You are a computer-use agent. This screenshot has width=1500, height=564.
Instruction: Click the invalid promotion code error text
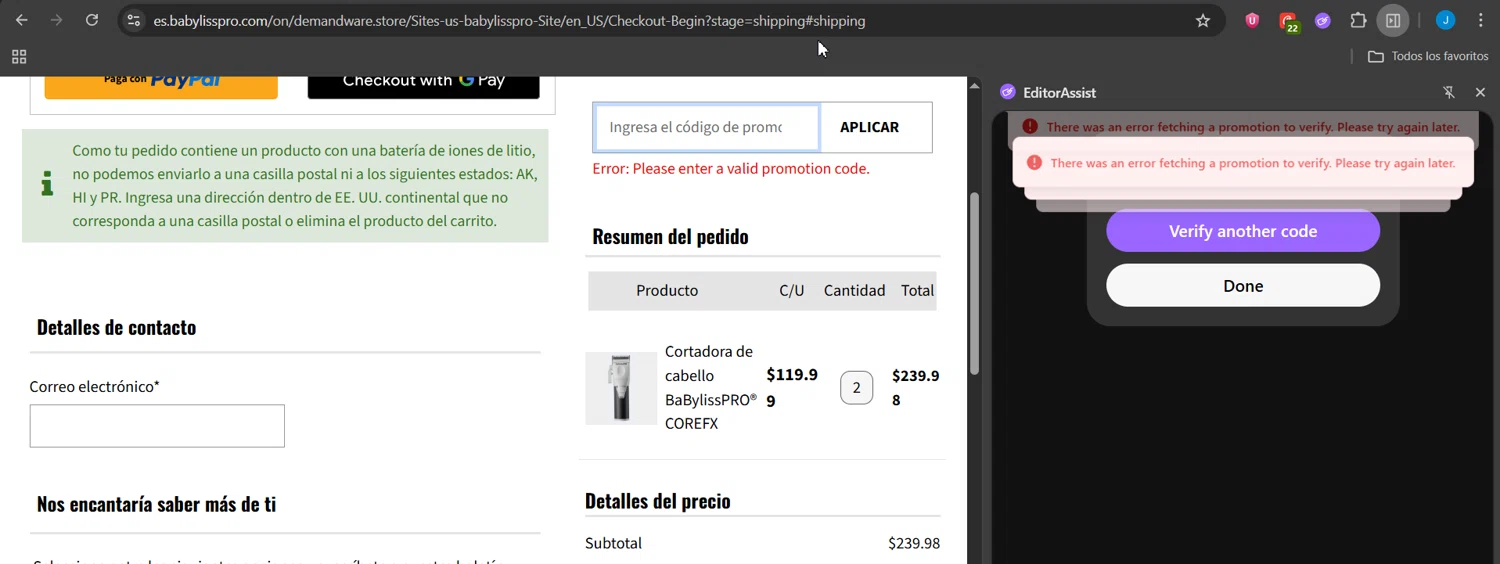[x=731, y=169]
